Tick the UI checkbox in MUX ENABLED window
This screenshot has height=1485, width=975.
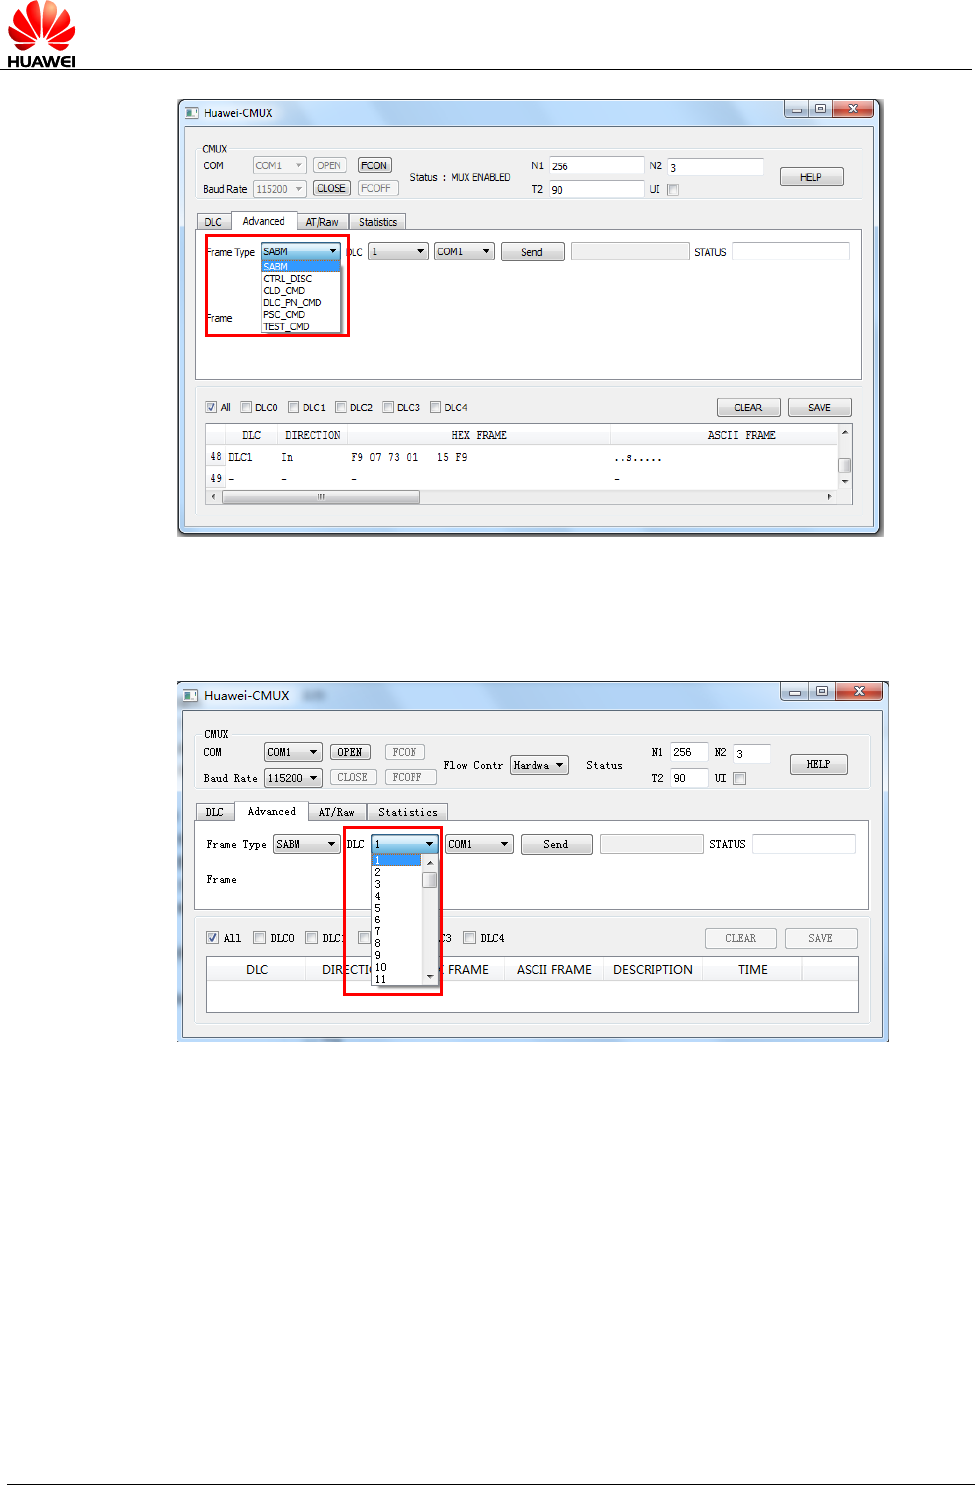tap(673, 190)
